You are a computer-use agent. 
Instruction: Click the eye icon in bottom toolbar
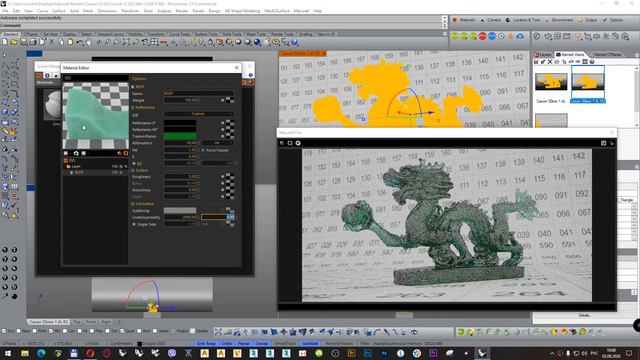pyautogui.click(x=414, y=332)
